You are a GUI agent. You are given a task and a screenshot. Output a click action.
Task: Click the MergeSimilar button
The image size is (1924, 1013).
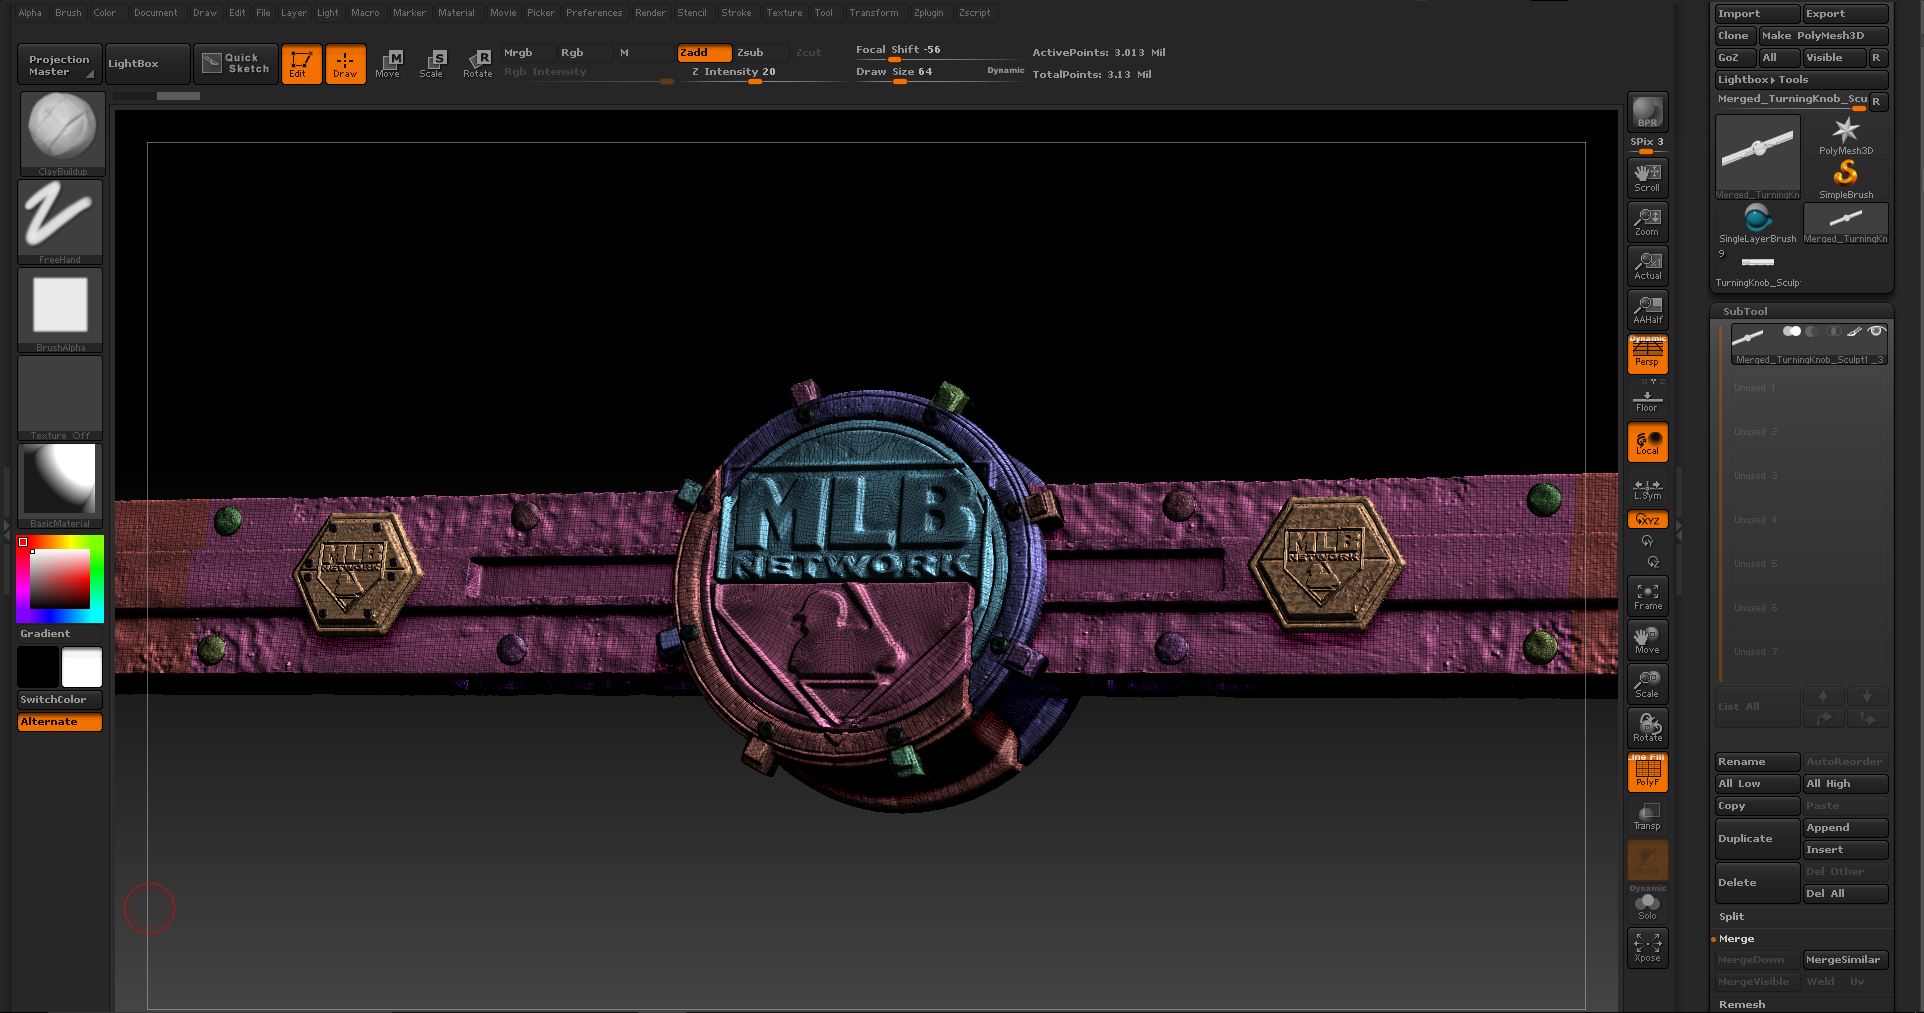coord(1845,960)
